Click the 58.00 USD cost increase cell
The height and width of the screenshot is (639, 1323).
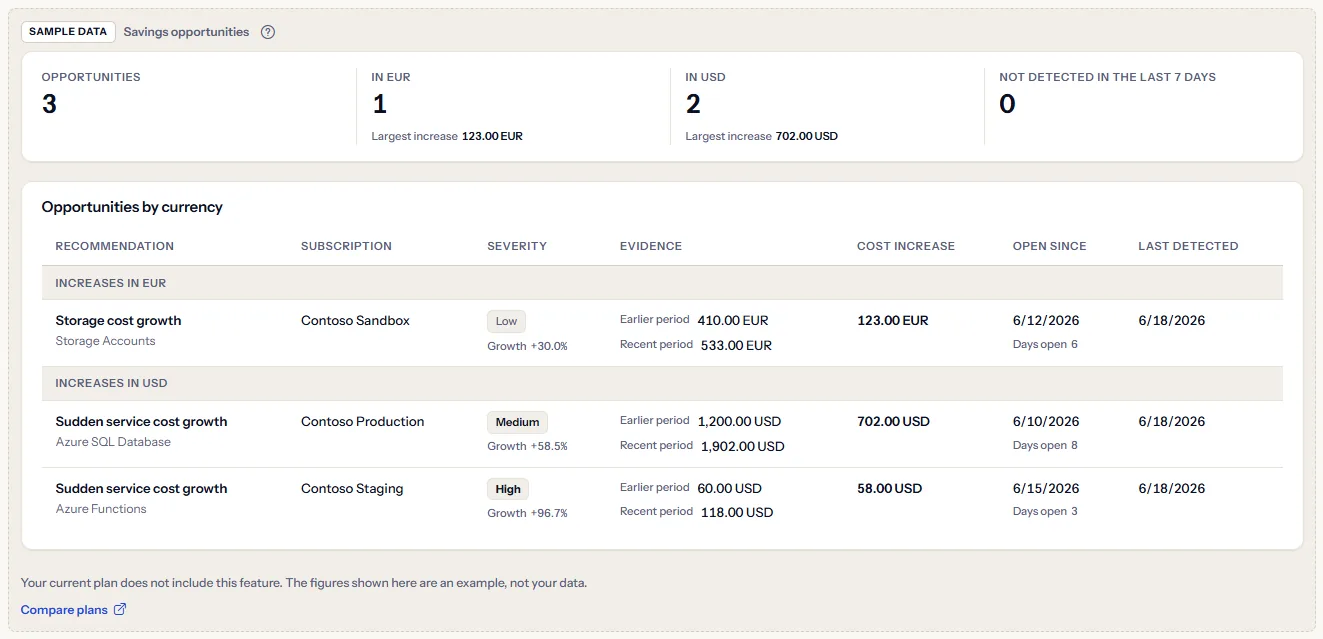tap(889, 489)
